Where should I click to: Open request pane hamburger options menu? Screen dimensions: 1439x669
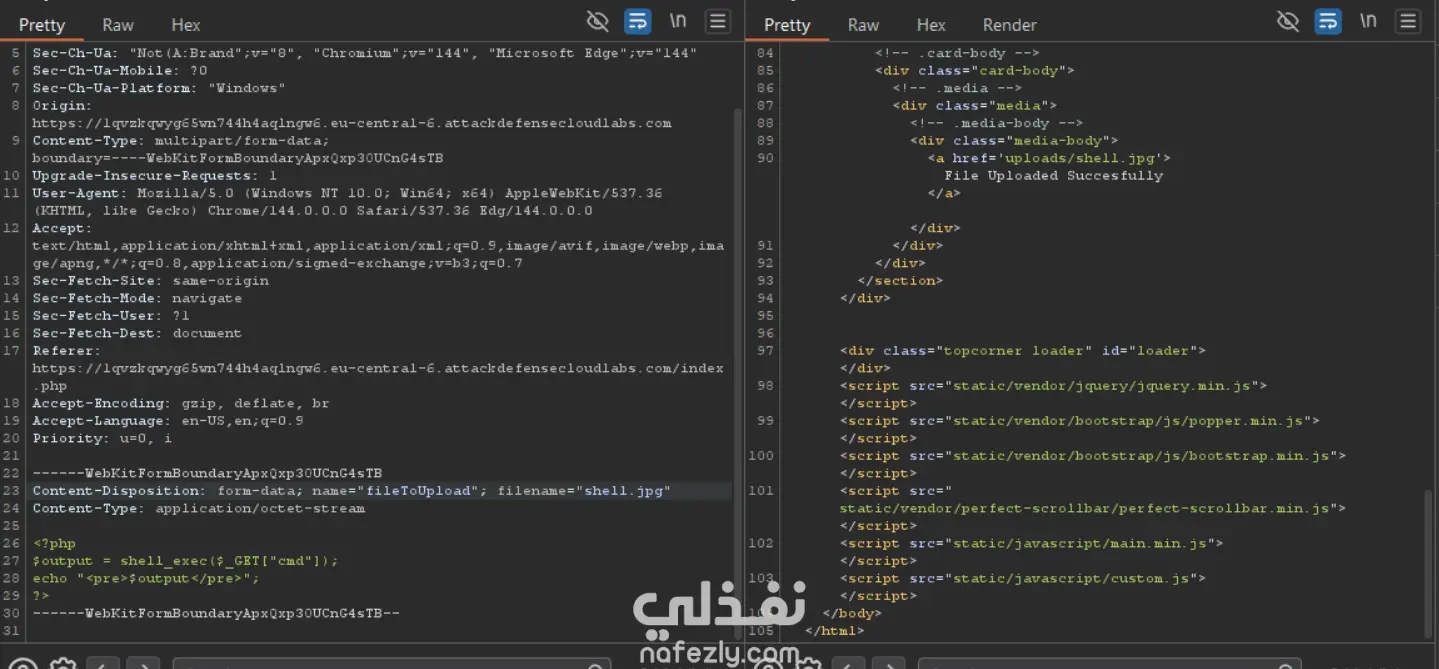[717, 21]
